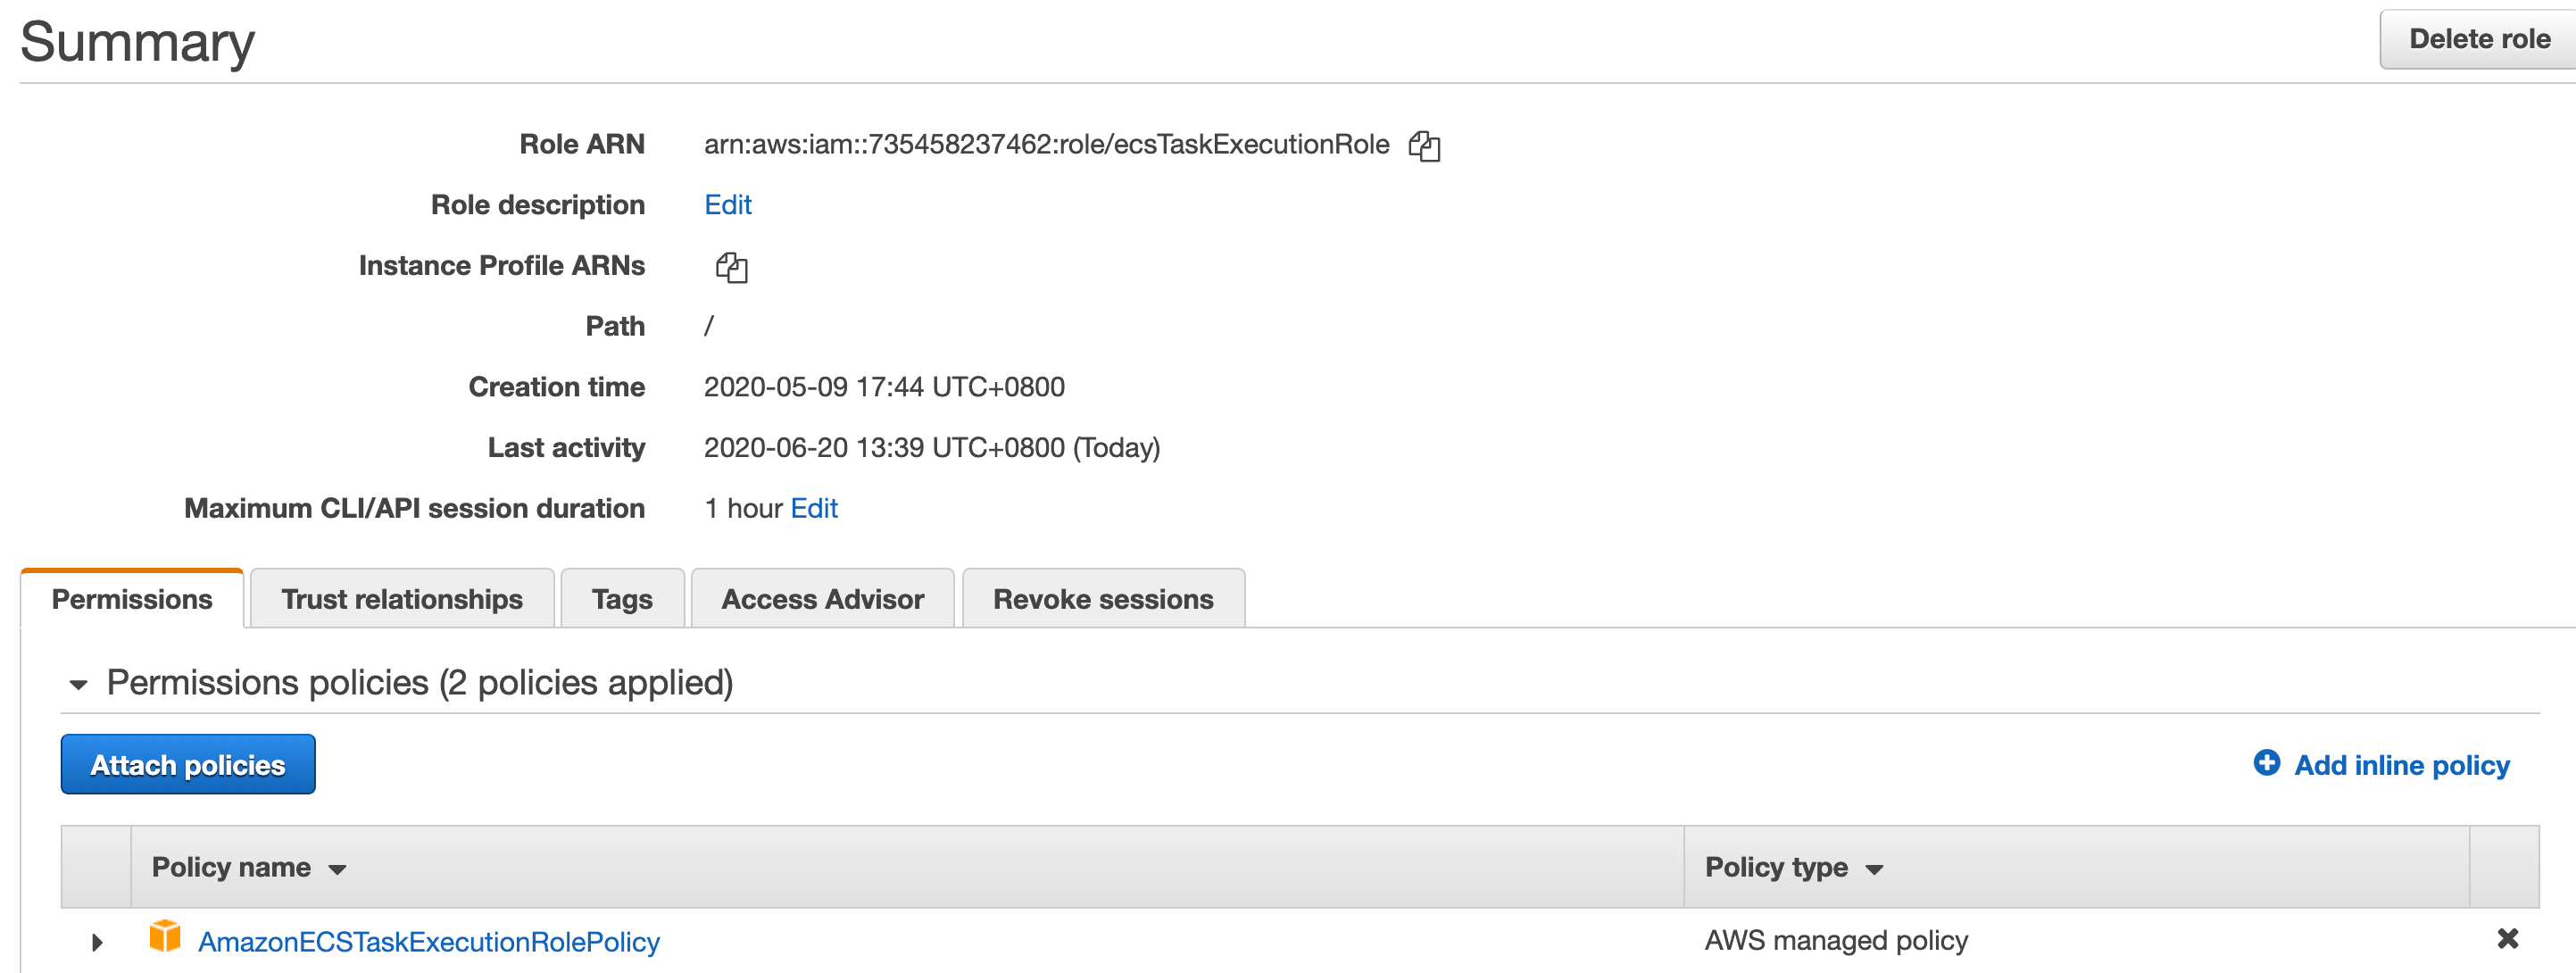This screenshot has height=973, width=2576.
Task: Detach AmazonECSTaskExecutionRolePolicy using the X icon
Action: click(x=2507, y=938)
